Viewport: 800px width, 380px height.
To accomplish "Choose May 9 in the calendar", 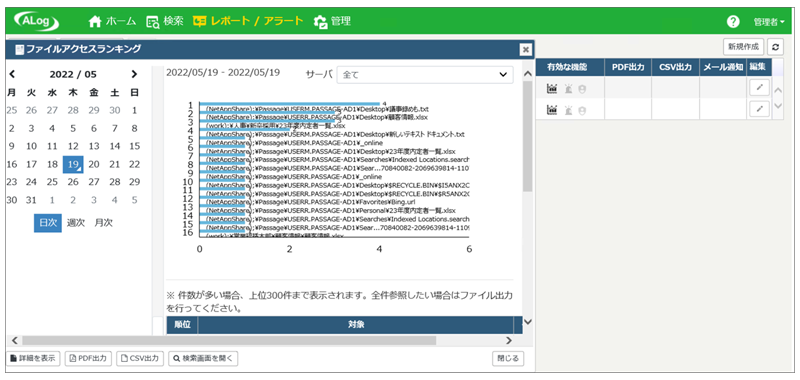I will [11, 146].
